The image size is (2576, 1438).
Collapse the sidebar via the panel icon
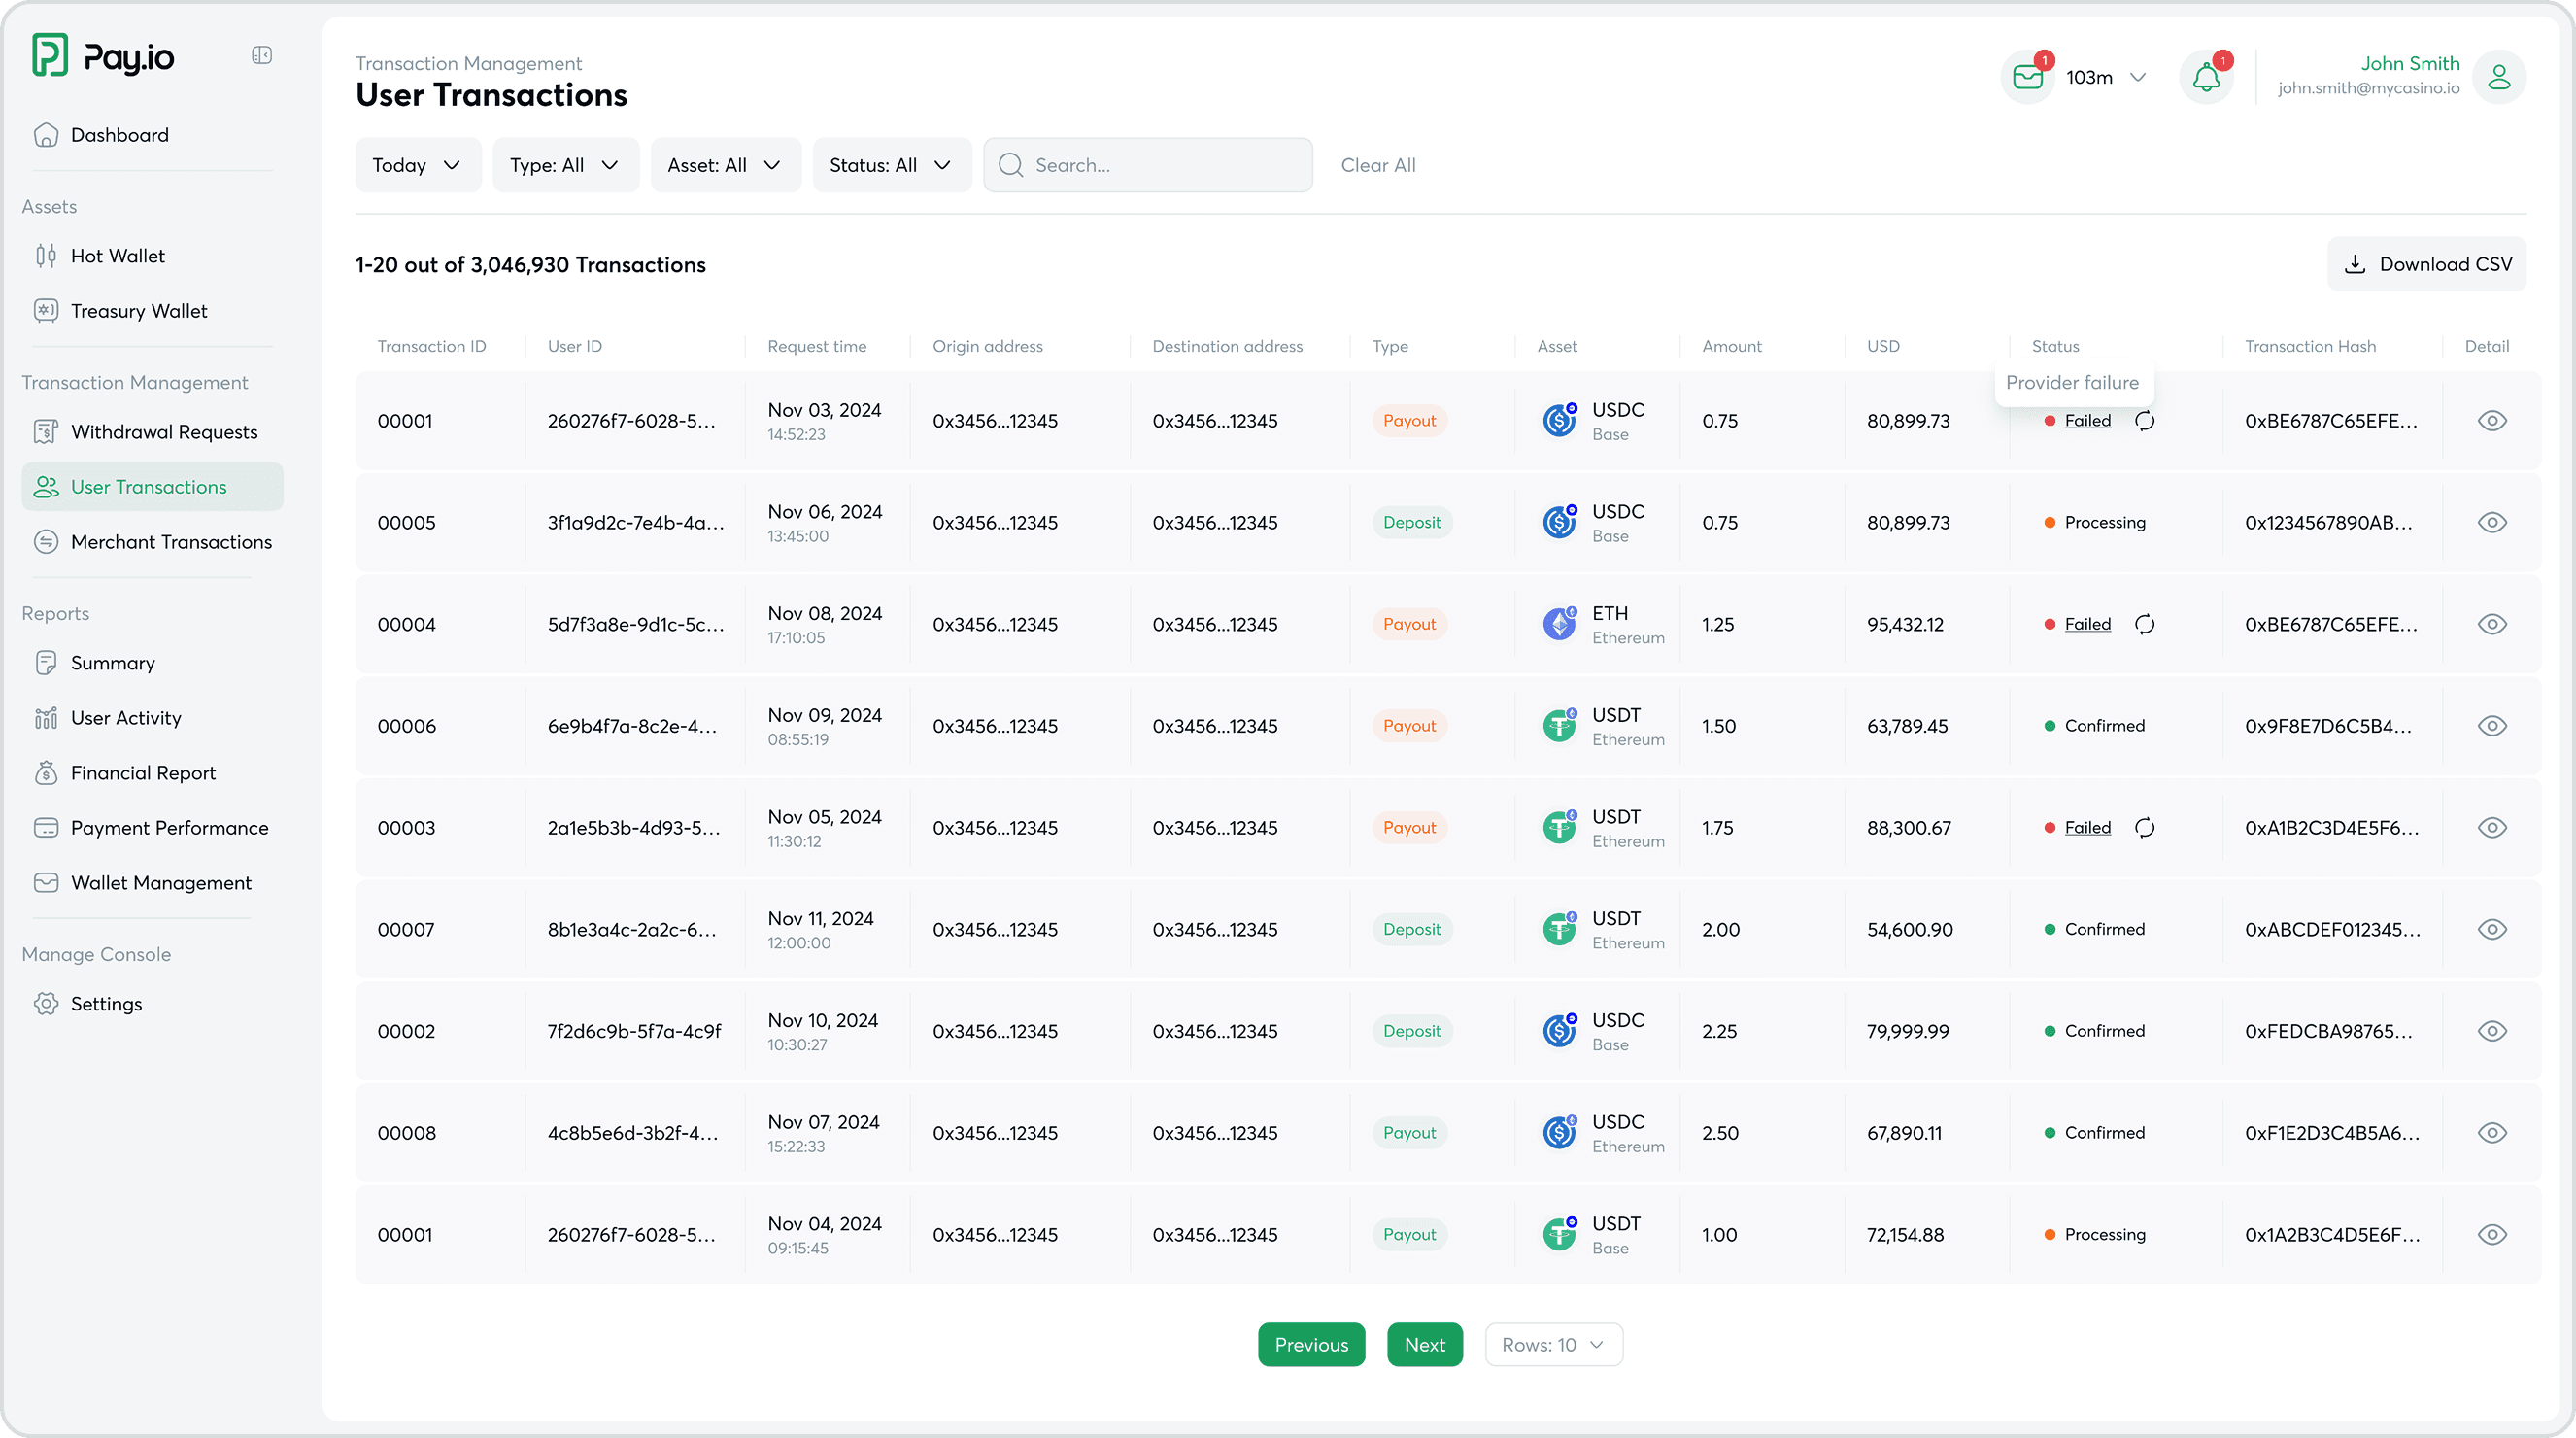261,55
